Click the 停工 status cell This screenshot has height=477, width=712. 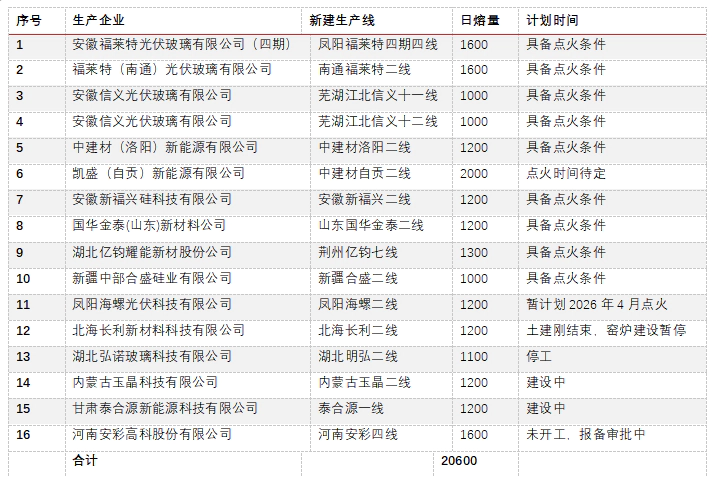[x=540, y=356]
